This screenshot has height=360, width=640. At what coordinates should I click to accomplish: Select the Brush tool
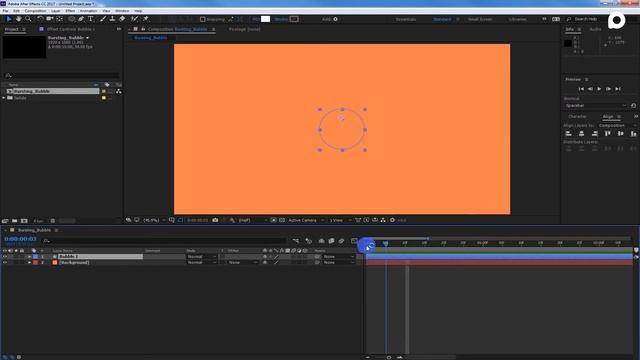103,19
